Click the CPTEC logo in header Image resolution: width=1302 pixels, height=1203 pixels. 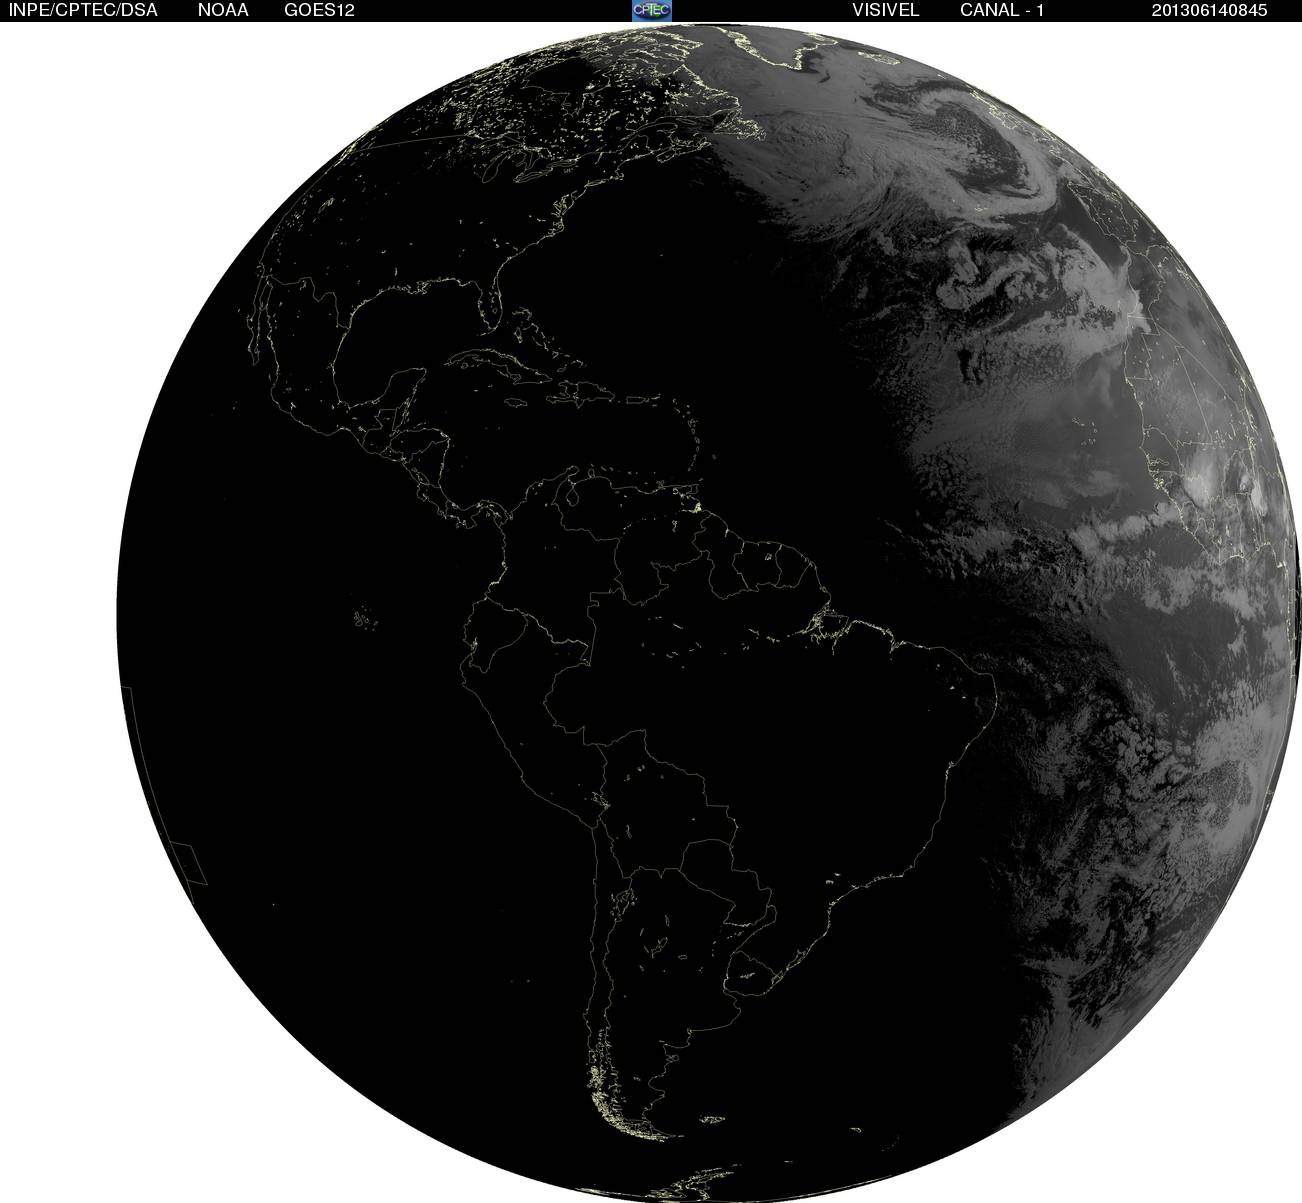[652, 10]
